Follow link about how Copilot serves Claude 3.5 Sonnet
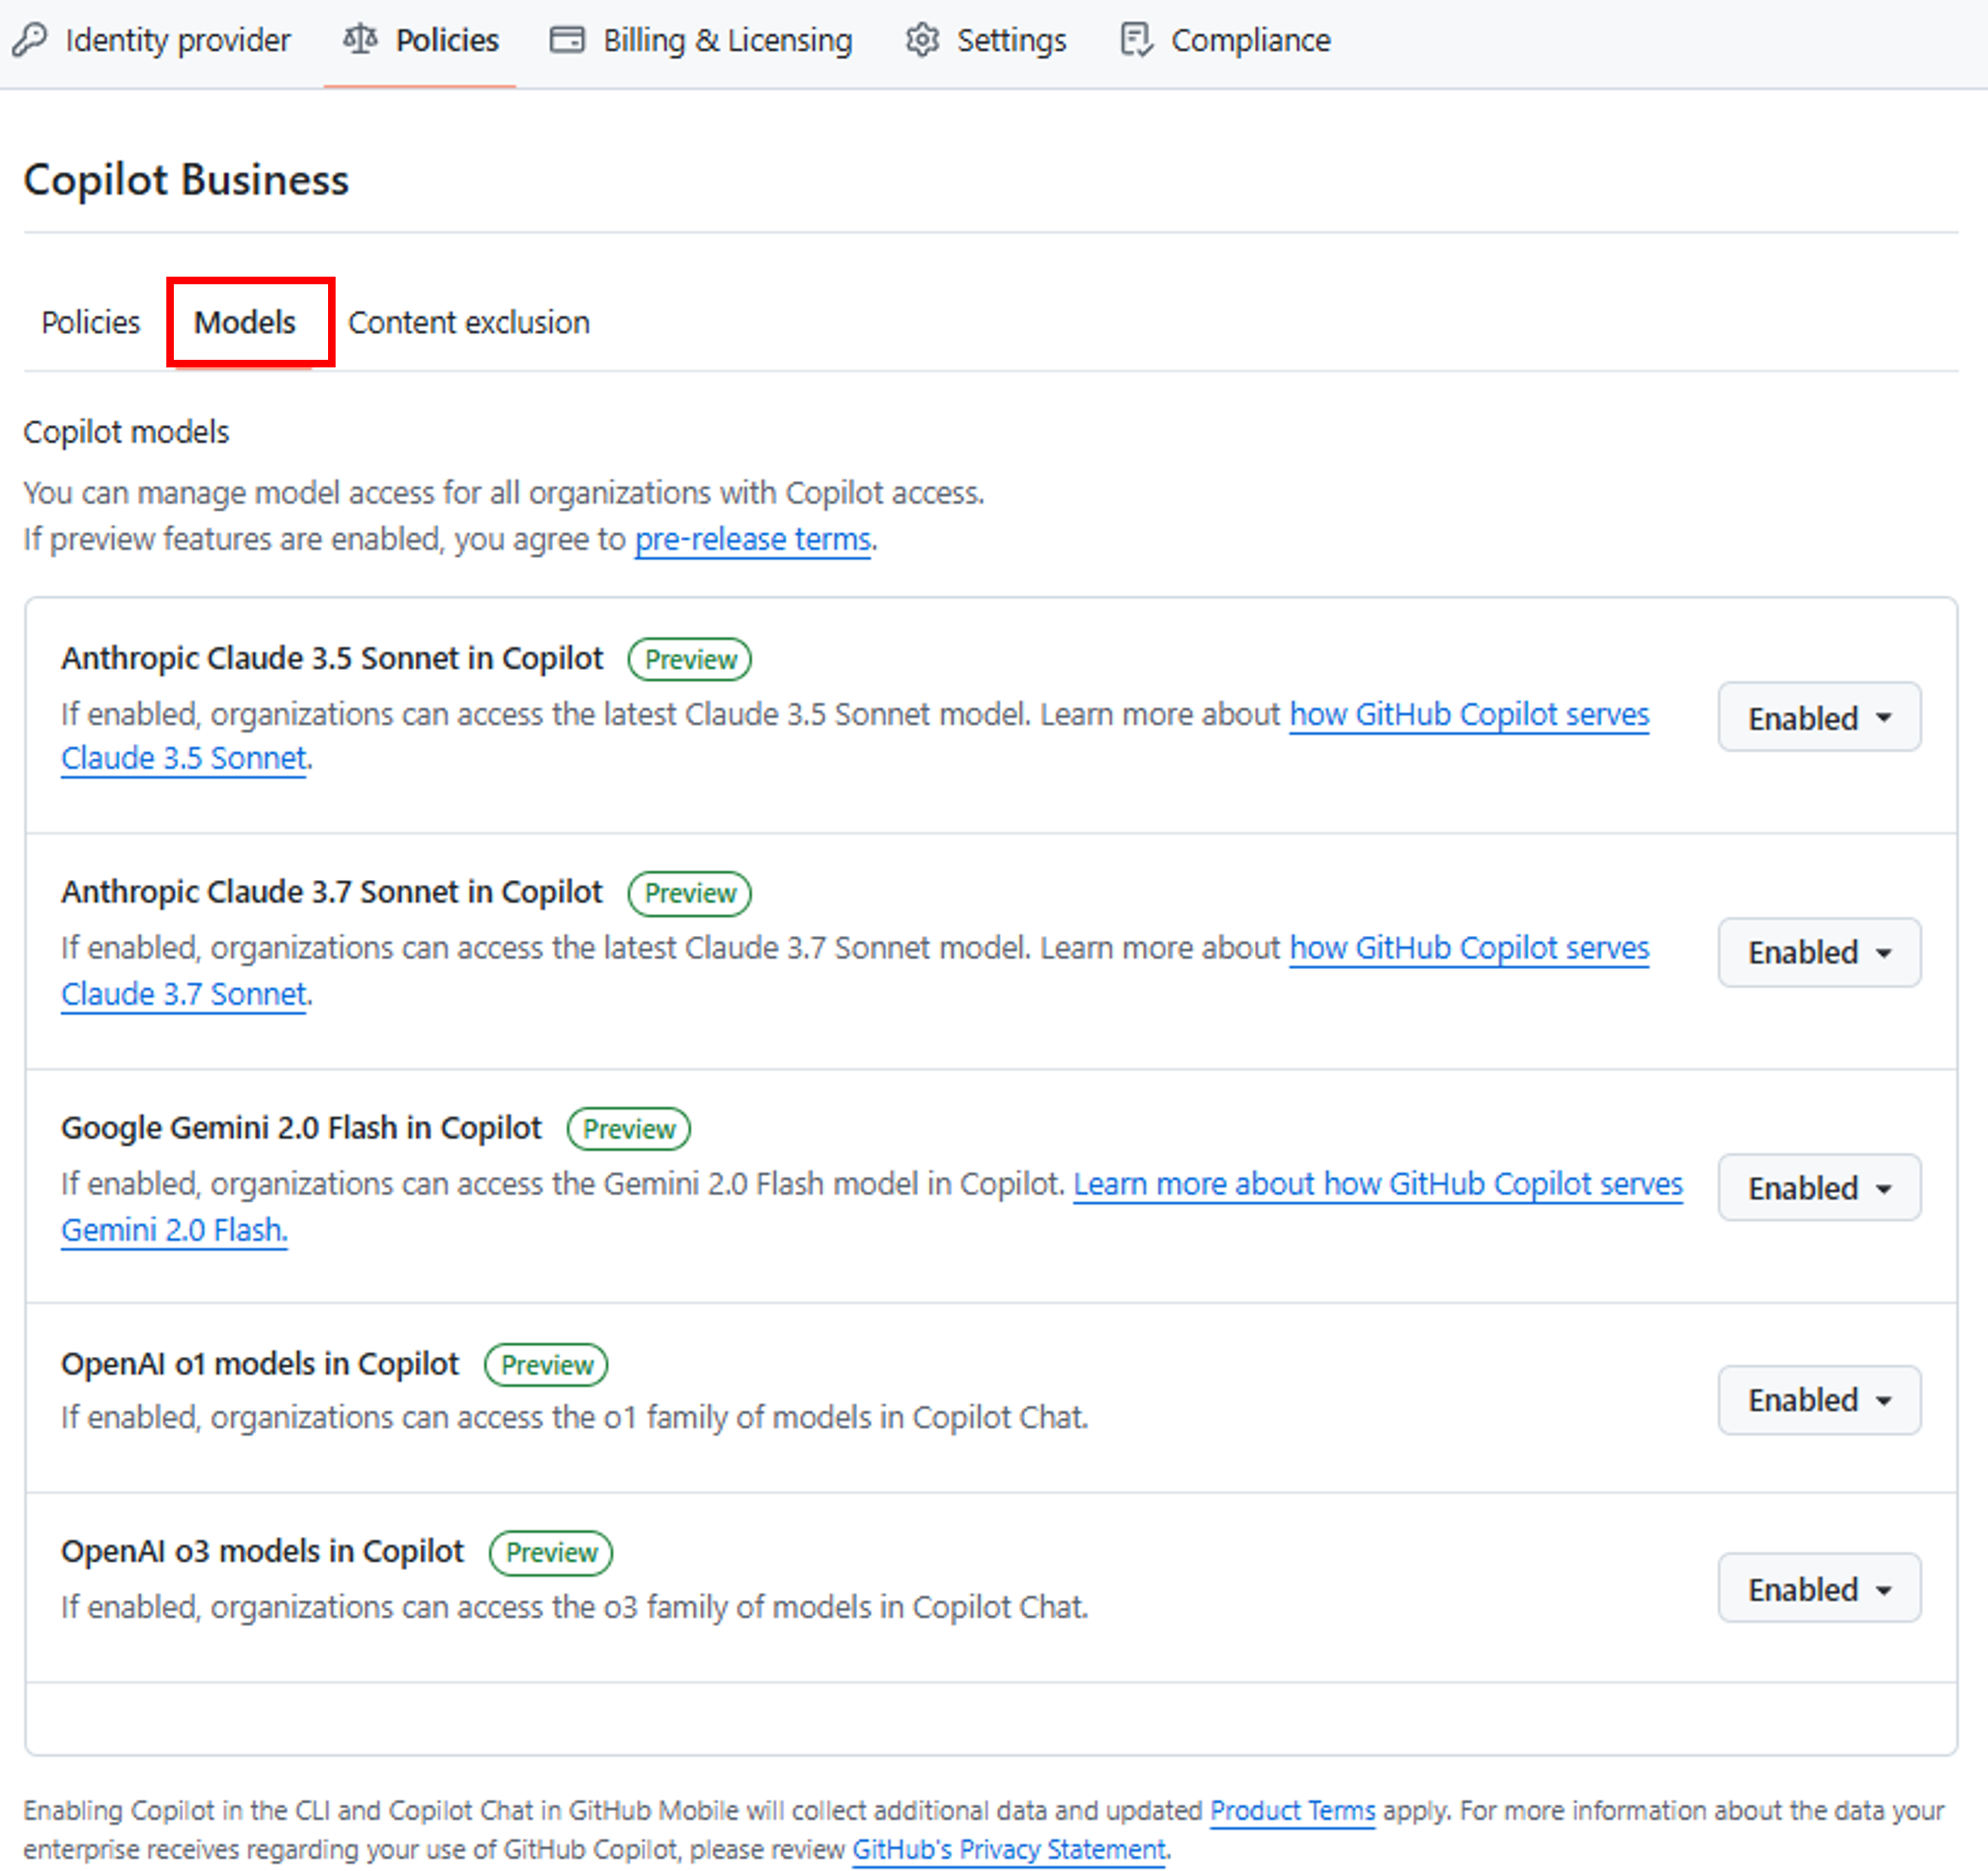 1468,715
